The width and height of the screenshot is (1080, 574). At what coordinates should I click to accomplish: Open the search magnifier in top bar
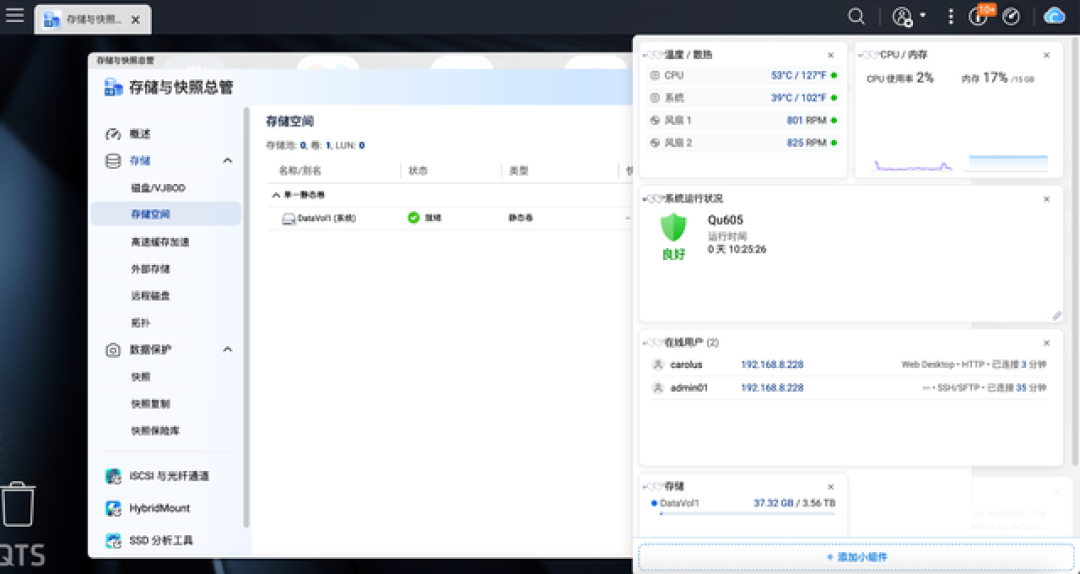856,17
